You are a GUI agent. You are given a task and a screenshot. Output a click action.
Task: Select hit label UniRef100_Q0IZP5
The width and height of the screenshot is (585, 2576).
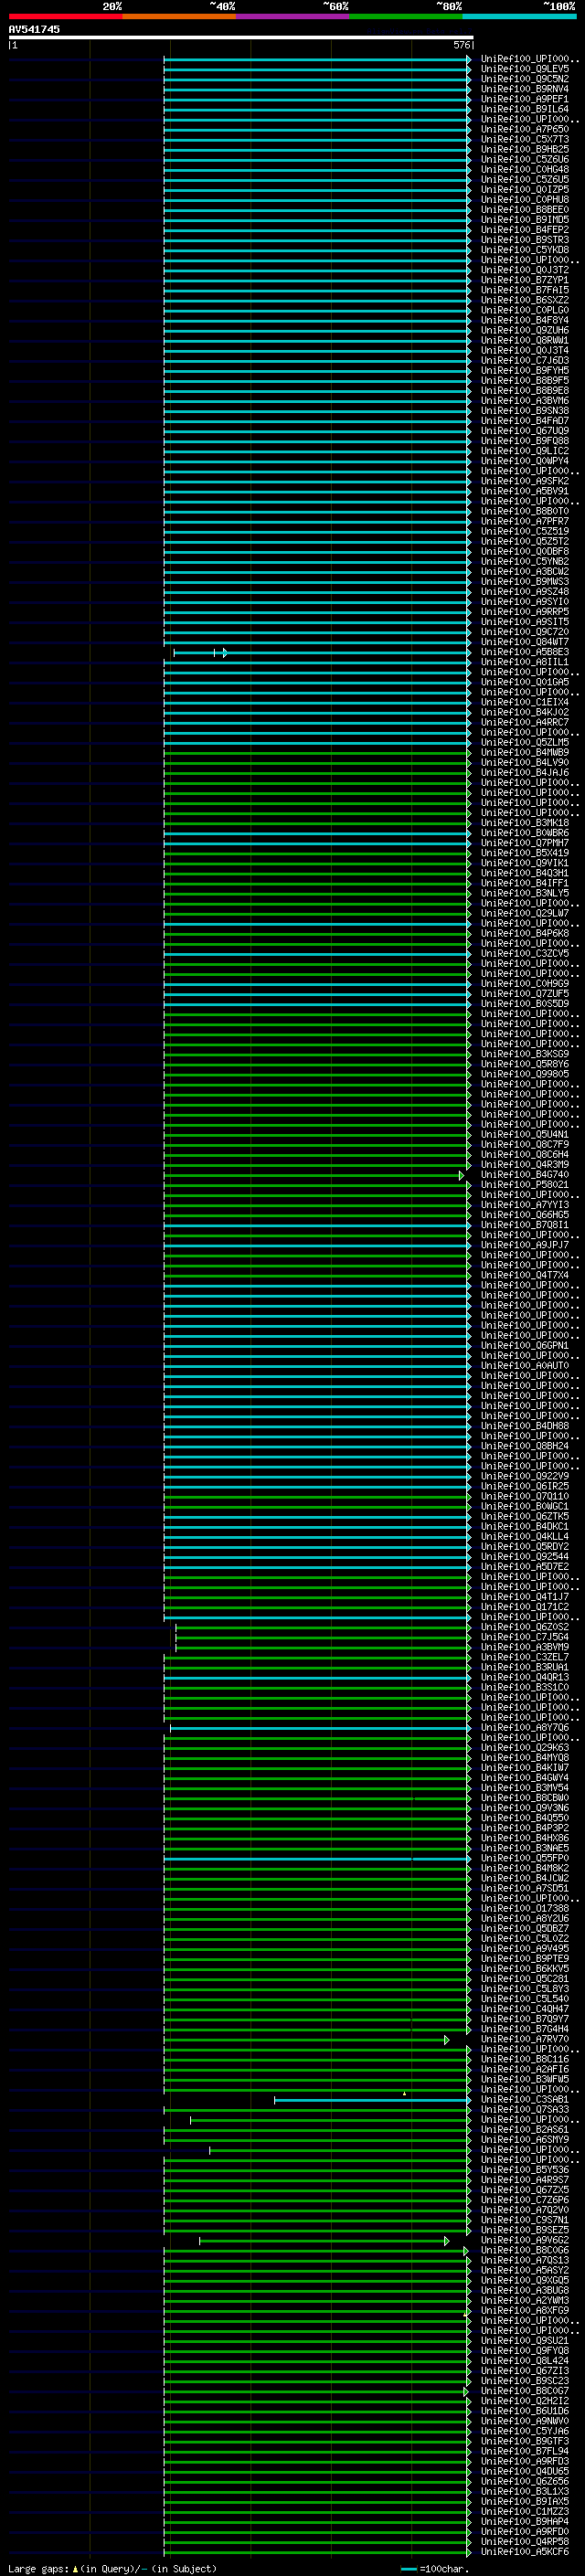[525, 189]
